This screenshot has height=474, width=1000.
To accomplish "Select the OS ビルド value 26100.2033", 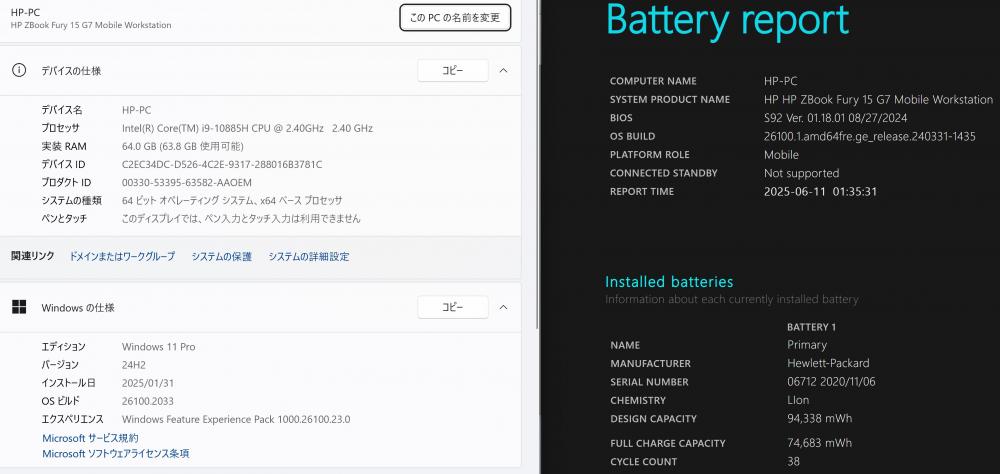I will coord(148,401).
